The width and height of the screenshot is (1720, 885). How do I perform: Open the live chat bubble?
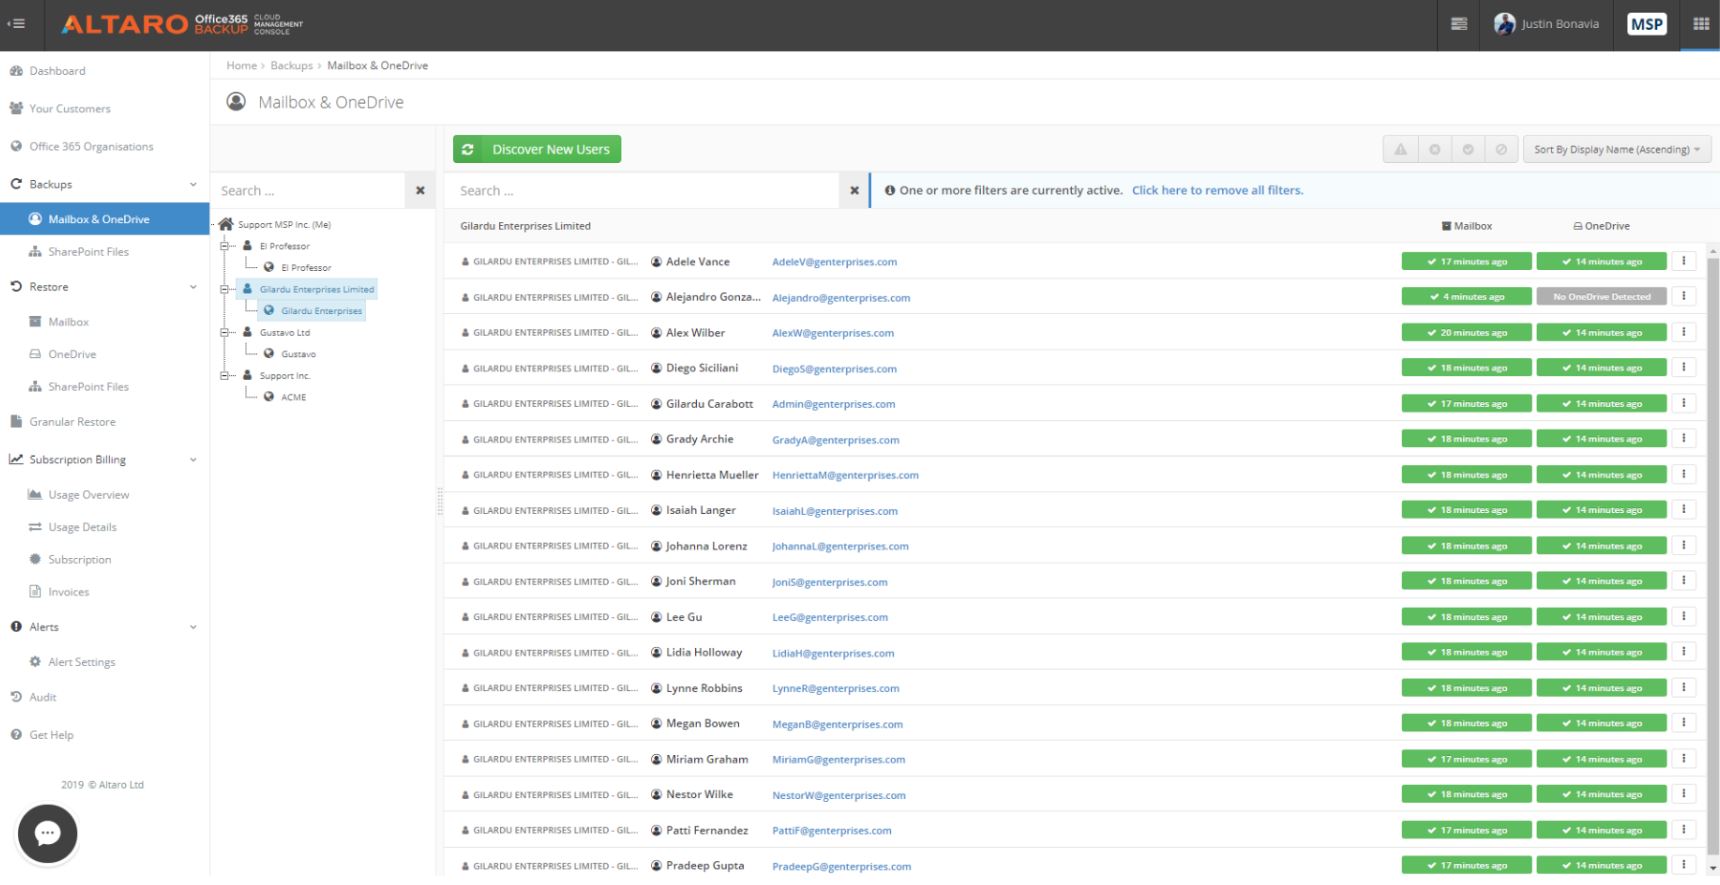47,833
